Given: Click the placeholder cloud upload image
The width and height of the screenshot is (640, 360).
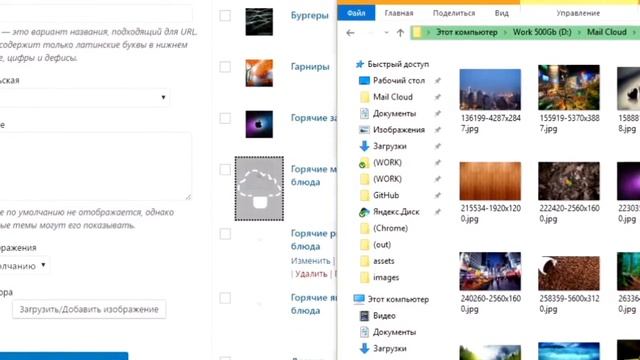Looking at the screenshot, I should click(259, 189).
